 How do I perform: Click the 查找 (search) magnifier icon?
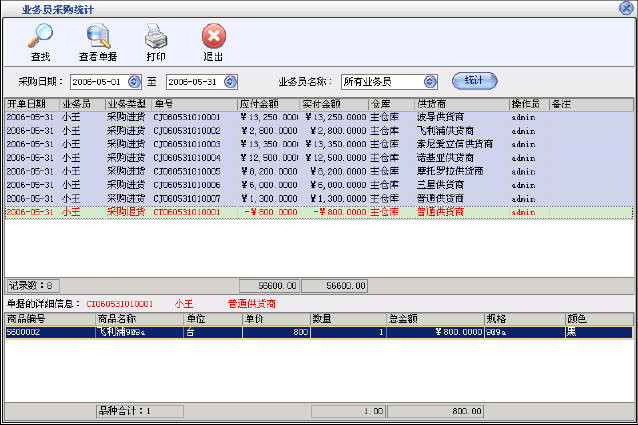[41, 38]
